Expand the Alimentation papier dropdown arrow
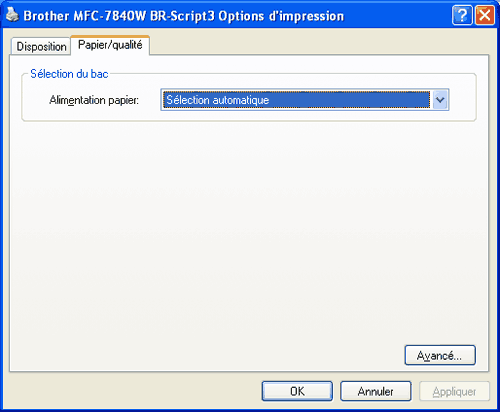Viewport: 500px width, 412px height. coord(440,100)
